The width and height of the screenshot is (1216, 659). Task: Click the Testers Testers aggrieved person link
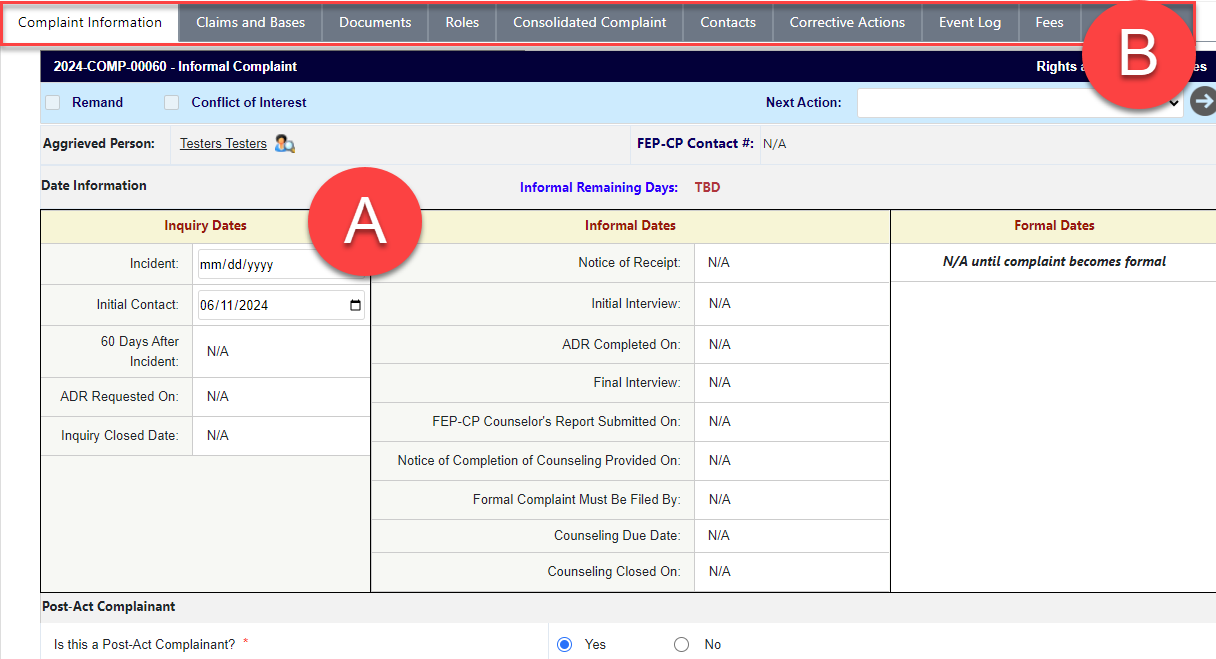pyautogui.click(x=223, y=144)
